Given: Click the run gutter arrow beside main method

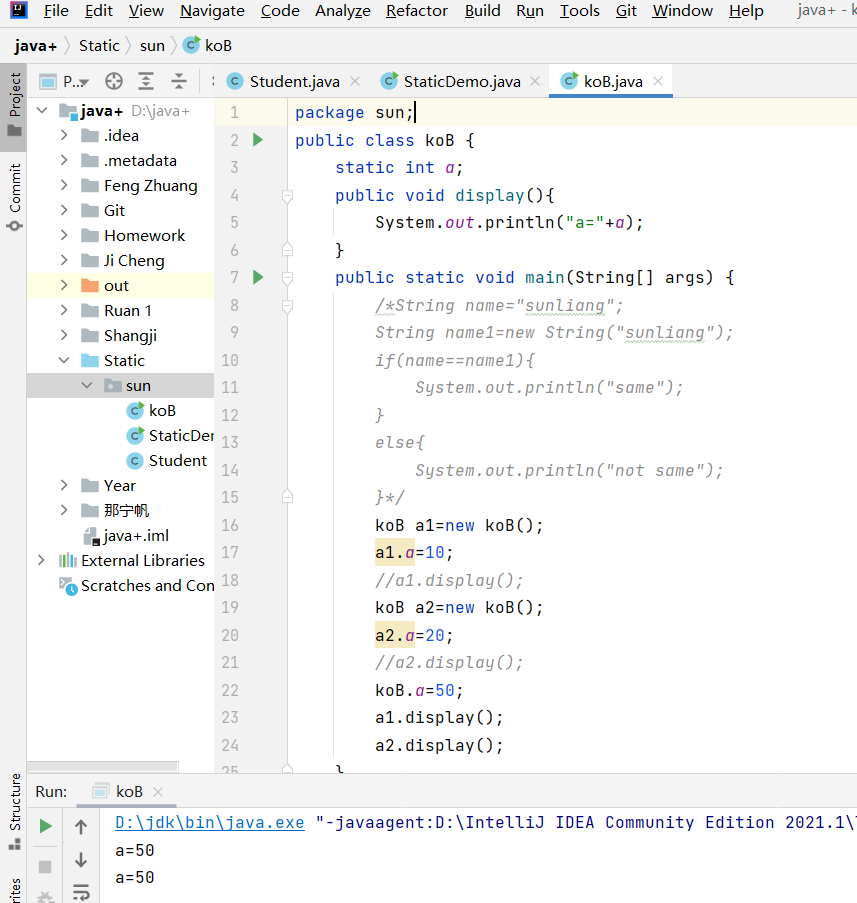Looking at the screenshot, I should [257, 277].
